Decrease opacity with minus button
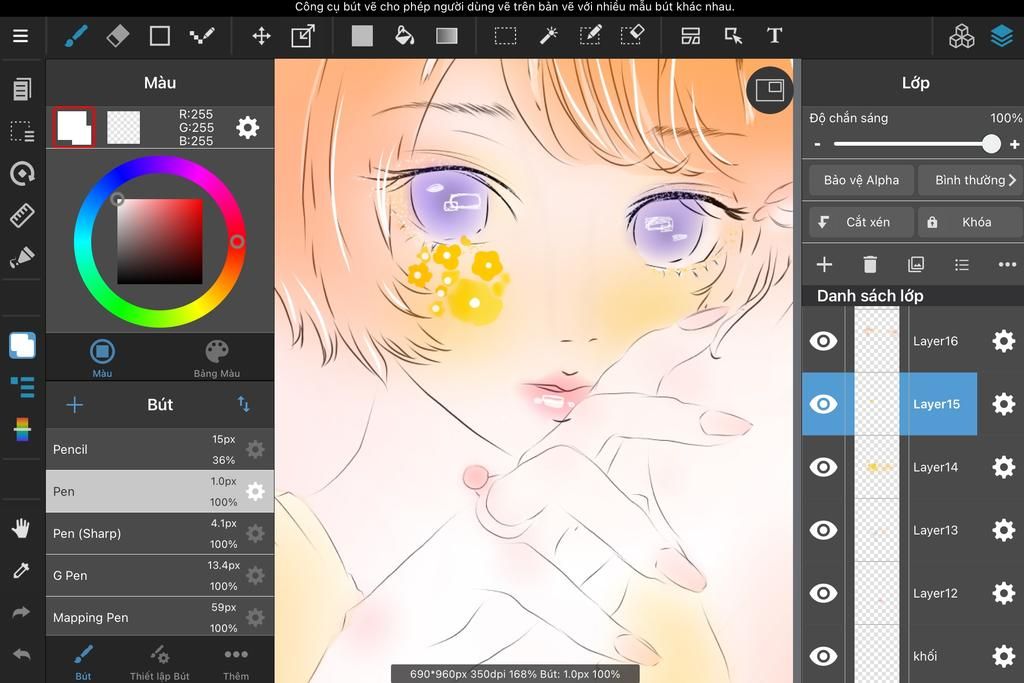 point(817,144)
